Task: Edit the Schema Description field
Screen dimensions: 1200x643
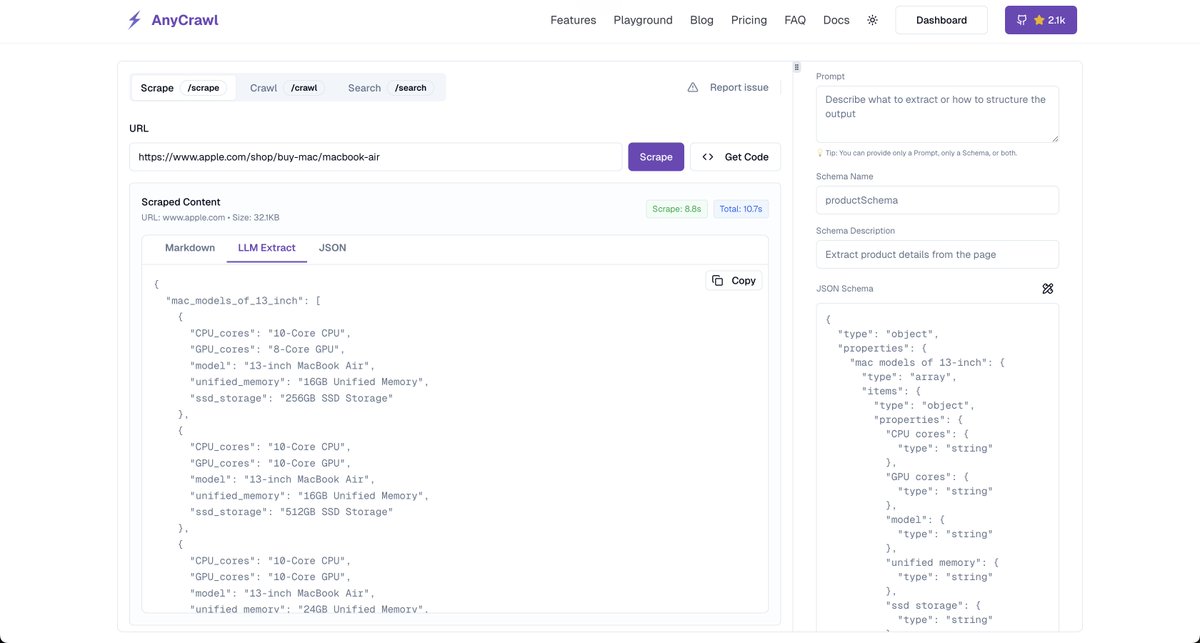Action: click(x=937, y=254)
